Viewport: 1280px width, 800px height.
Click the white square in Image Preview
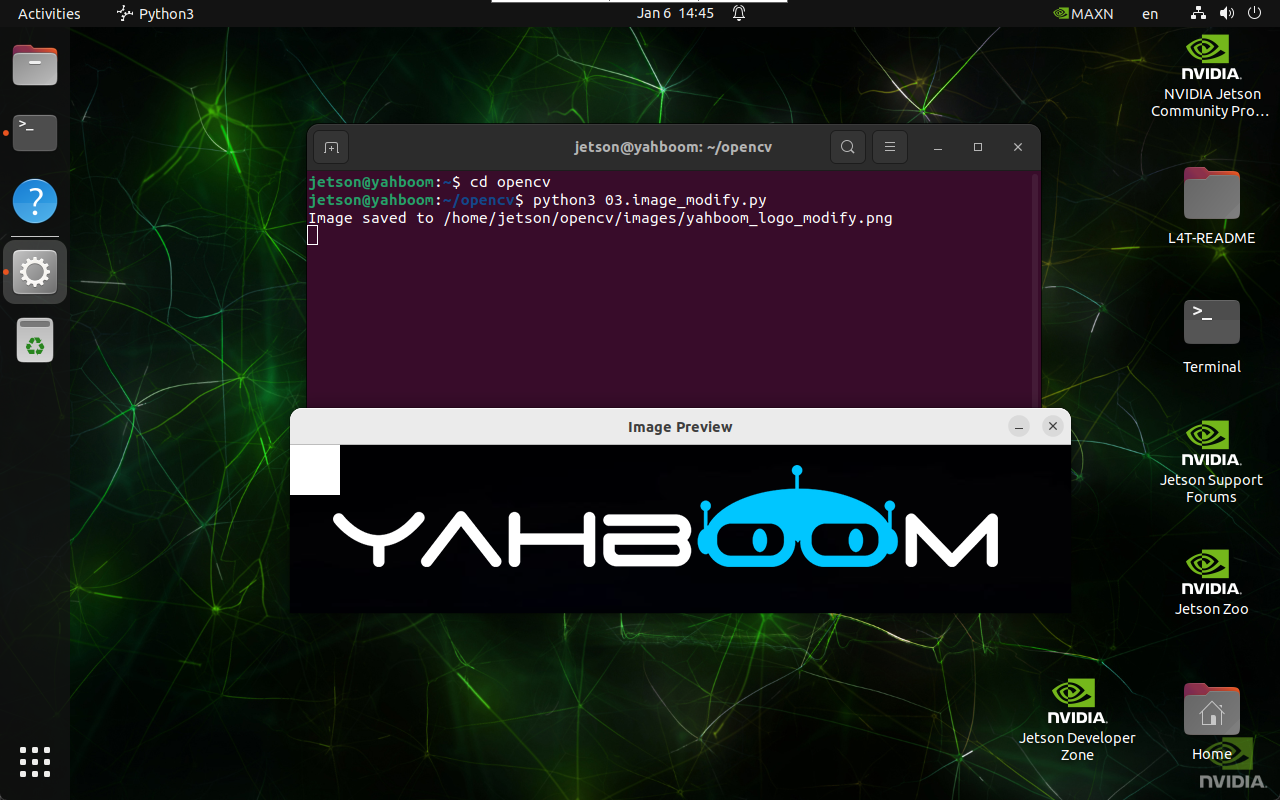315,470
